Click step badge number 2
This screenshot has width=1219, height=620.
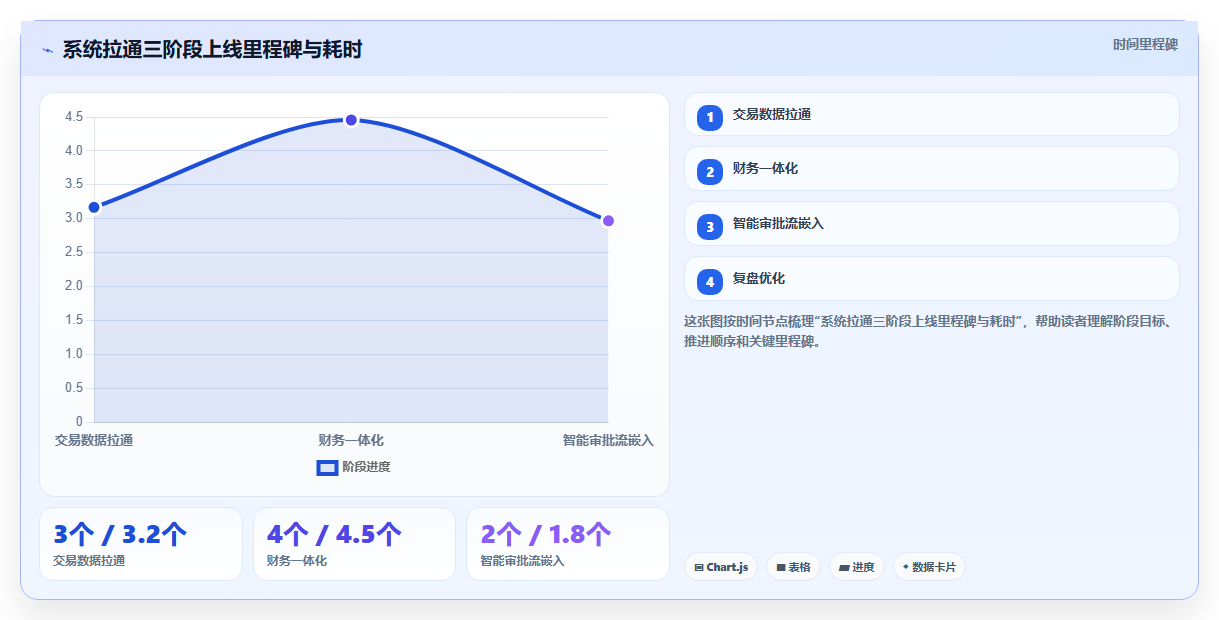click(710, 172)
